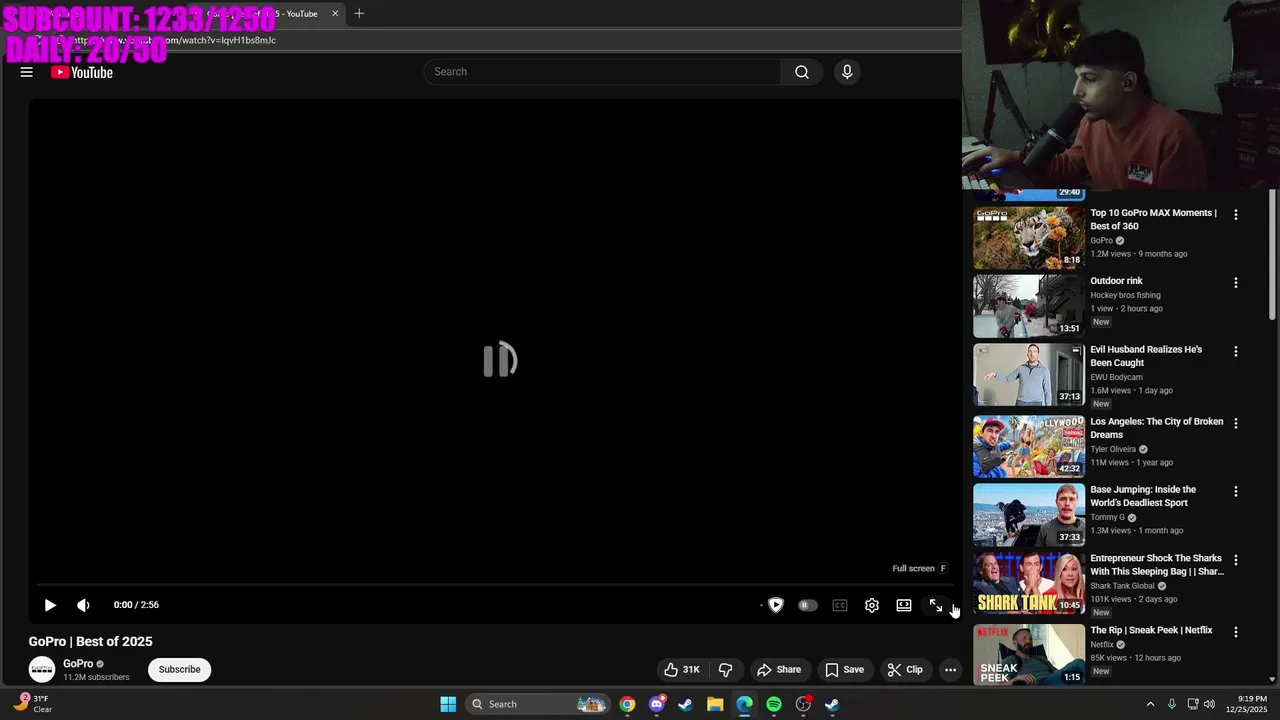Open Top 10 GoPro MAX Moments video
This screenshot has height=720, width=1280.
tap(1153, 219)
